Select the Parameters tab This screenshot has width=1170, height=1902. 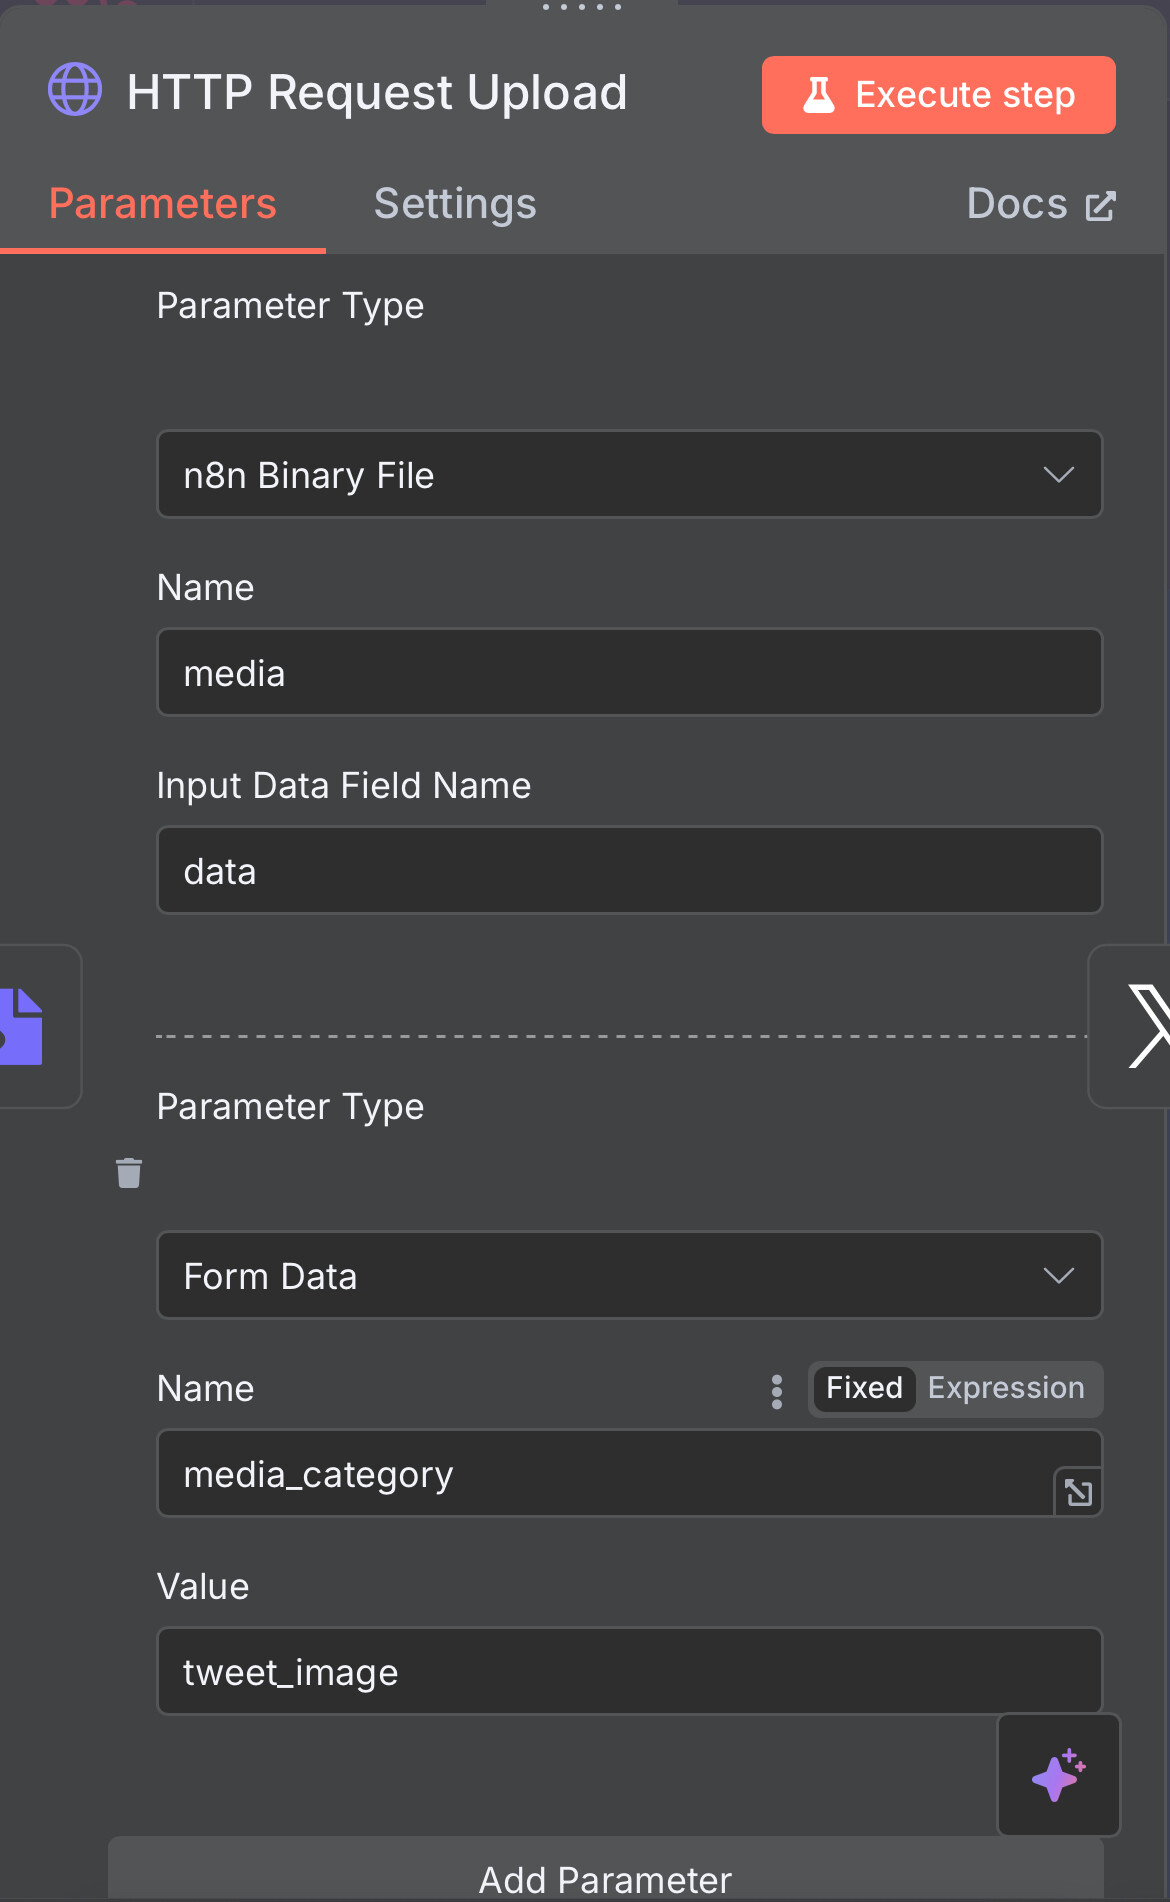point(163,204)
